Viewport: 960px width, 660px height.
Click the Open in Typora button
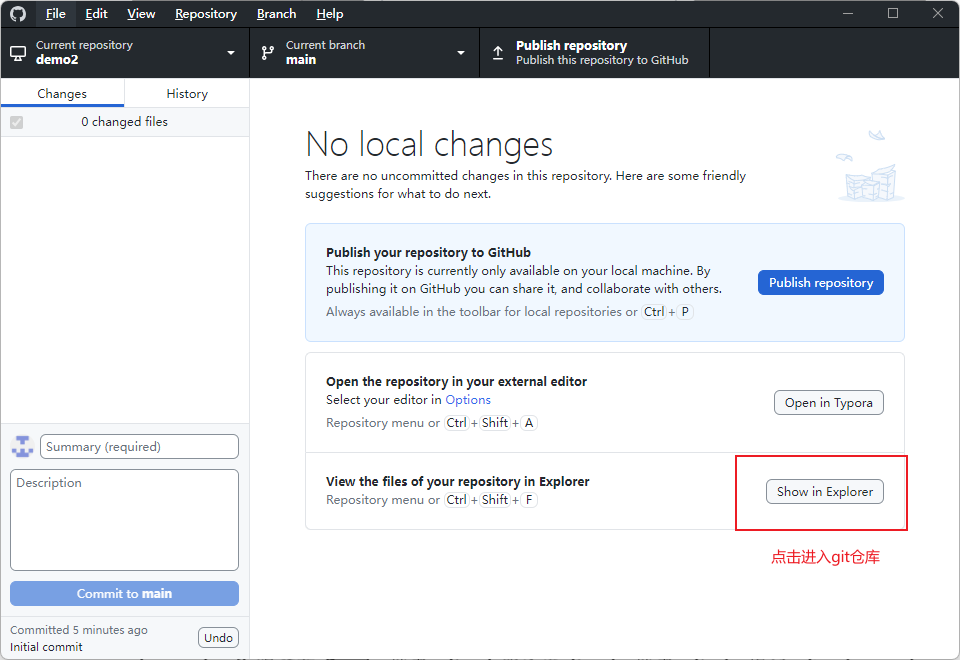(828, 402)
